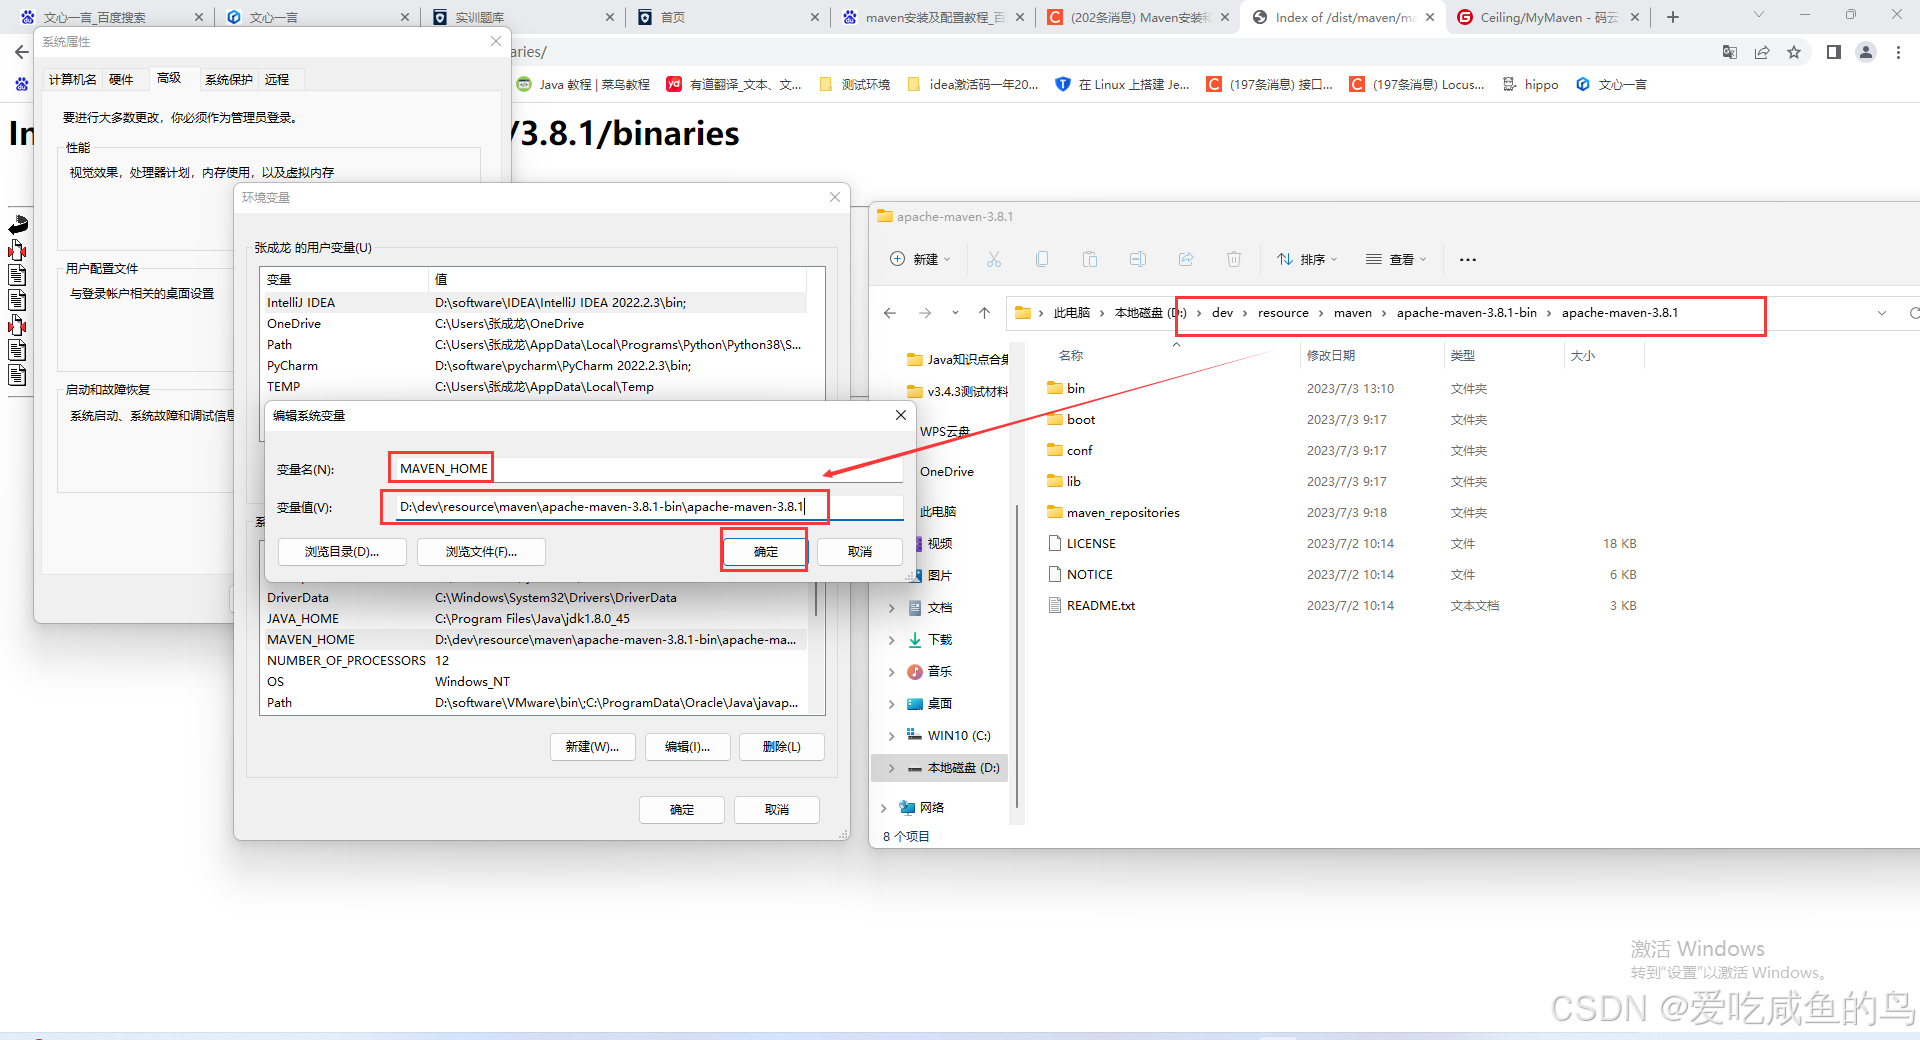Image resolution: width=1920 pixels, height=1040 pixels.
Task: Toggle the browser side panel icon
Action: coord(1833,52)
